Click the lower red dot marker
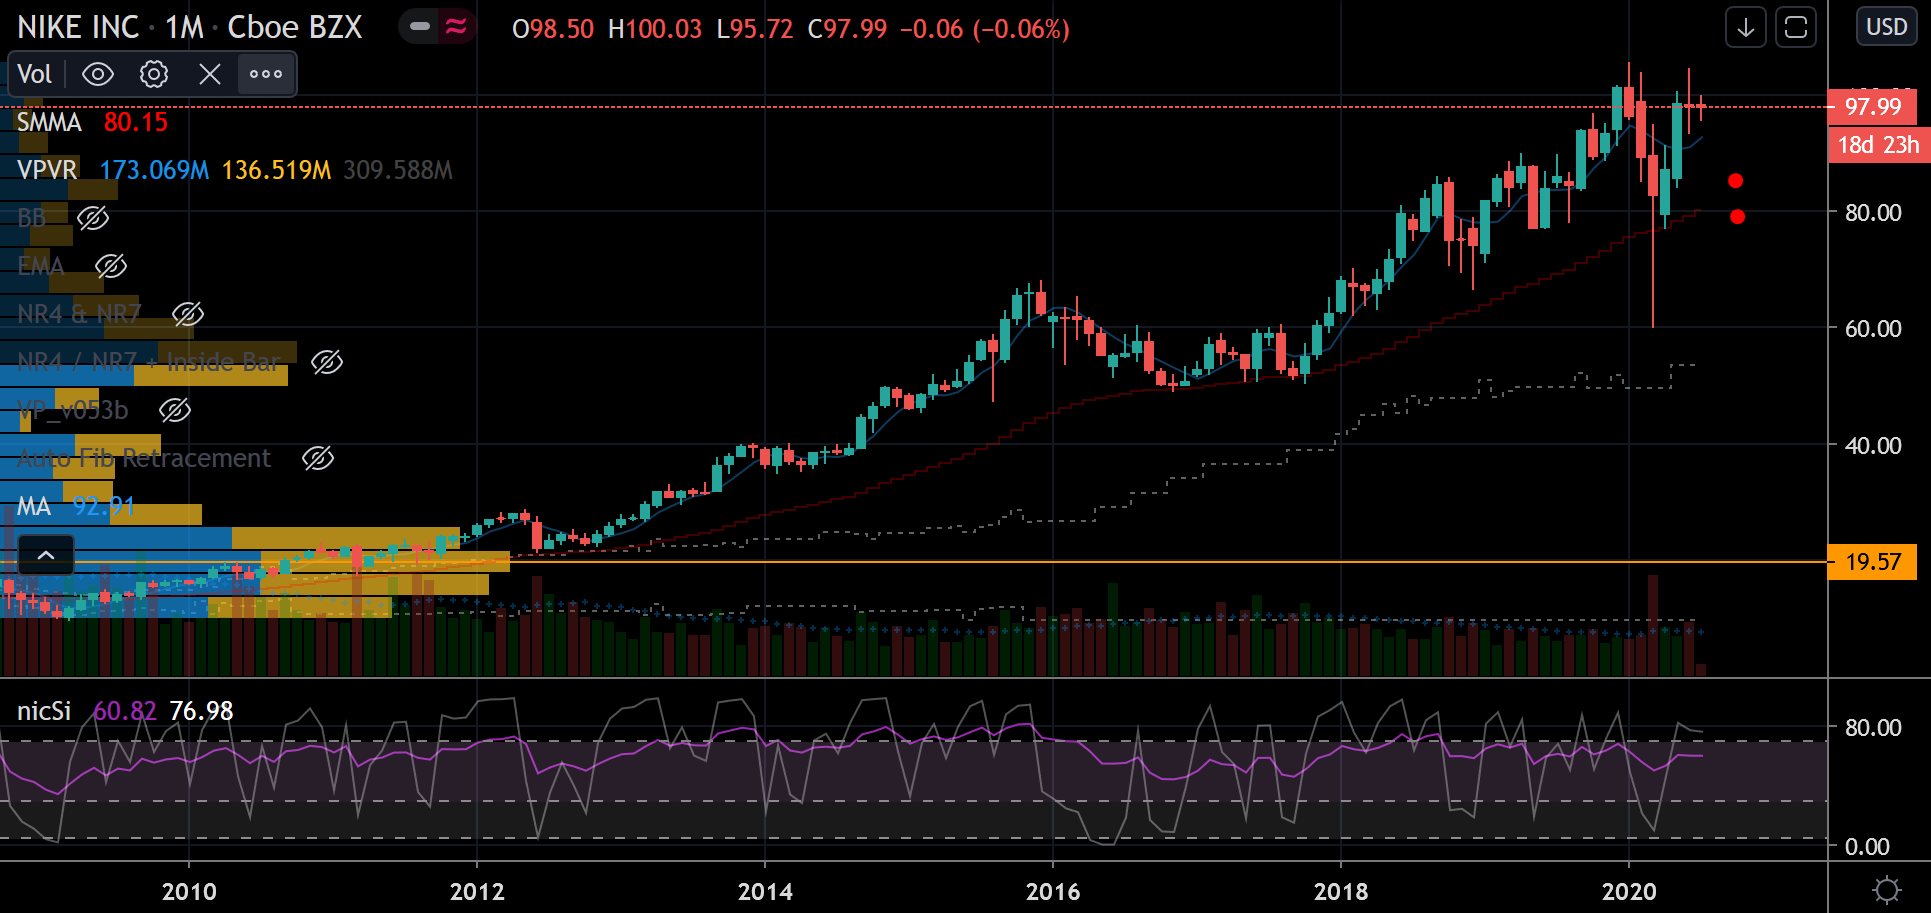 pyautogui.click(x=1738, y=217)
